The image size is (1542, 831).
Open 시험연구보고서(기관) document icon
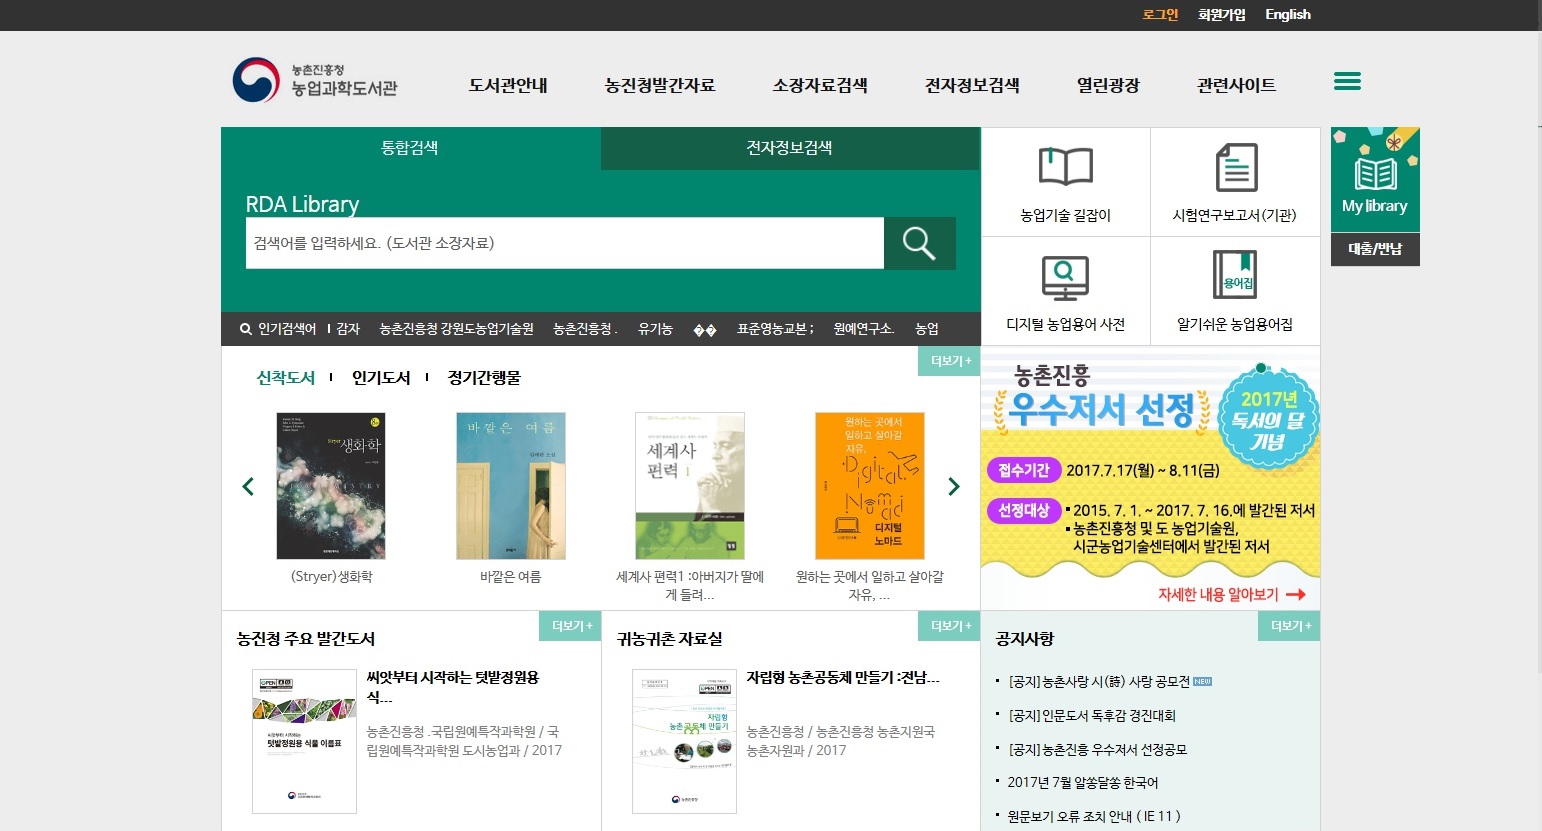(x=1236, y=167)
